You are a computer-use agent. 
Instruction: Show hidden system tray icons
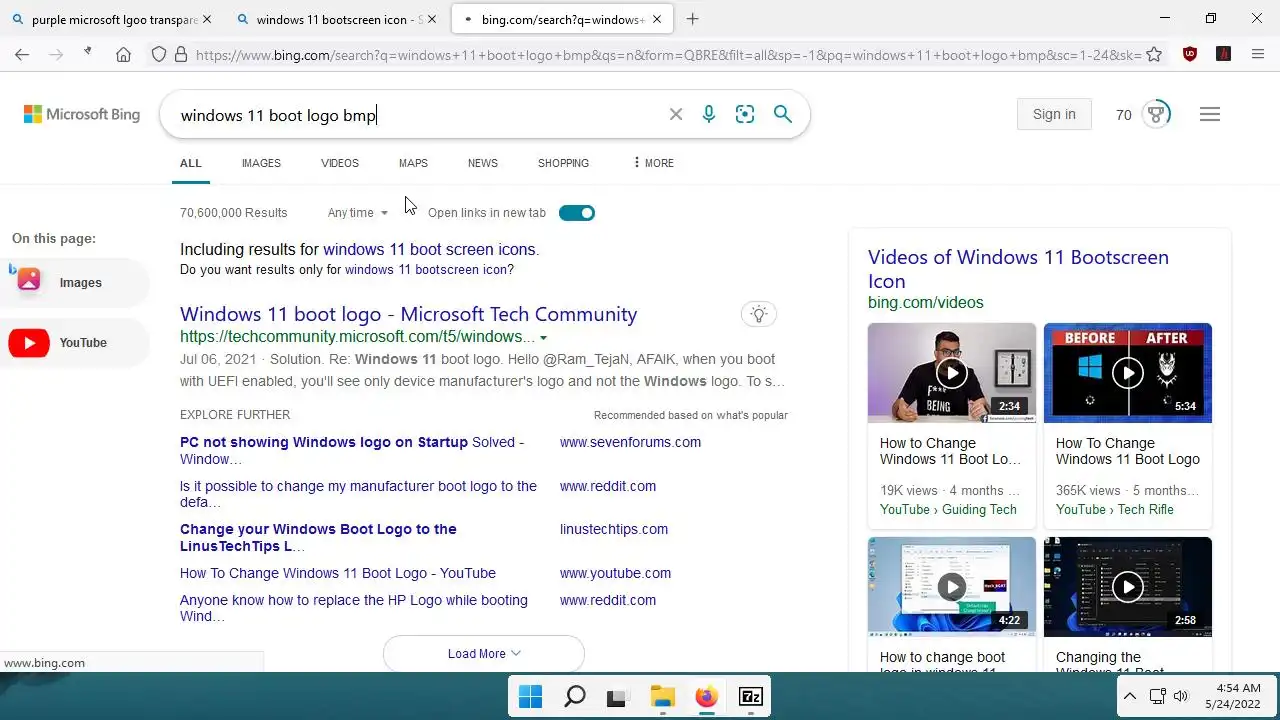click(x=1130, y=696)
